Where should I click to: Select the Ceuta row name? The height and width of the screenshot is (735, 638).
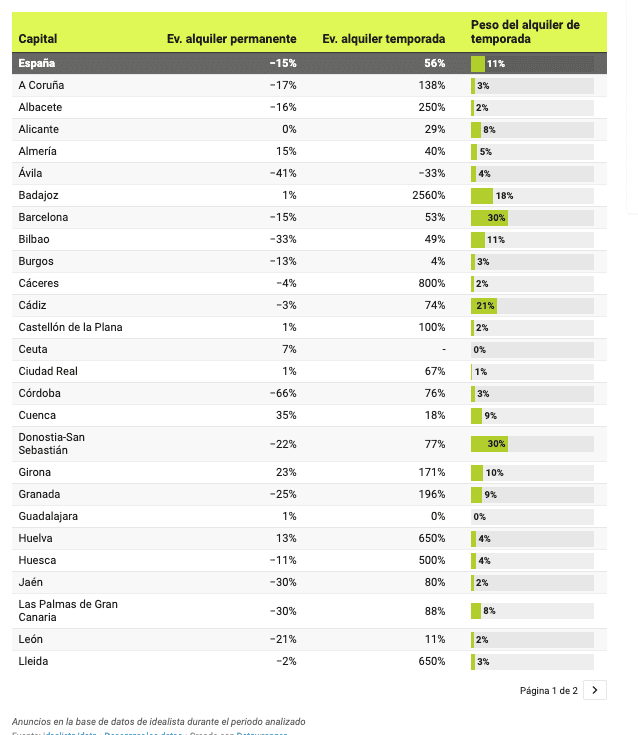(33, 349)
